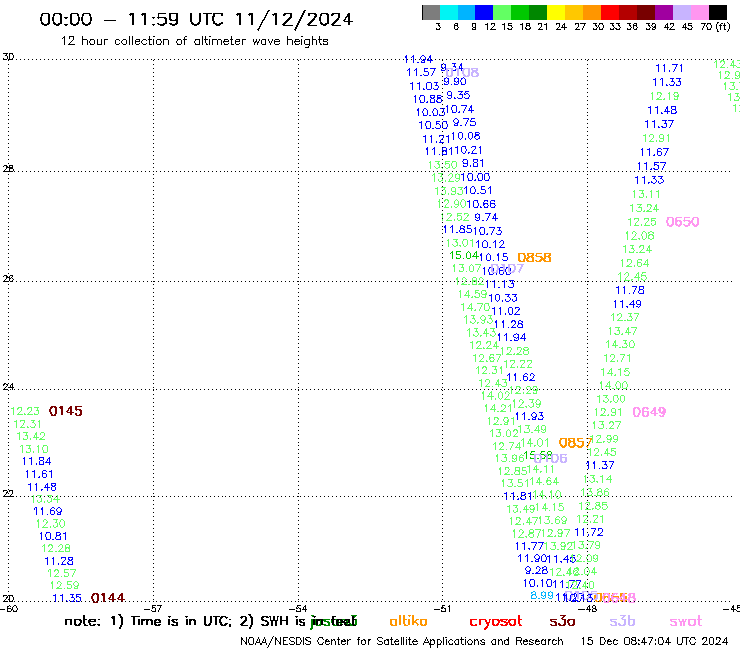
Task: Click the swot pass time label 0650
Action: [x=682, y=222]
